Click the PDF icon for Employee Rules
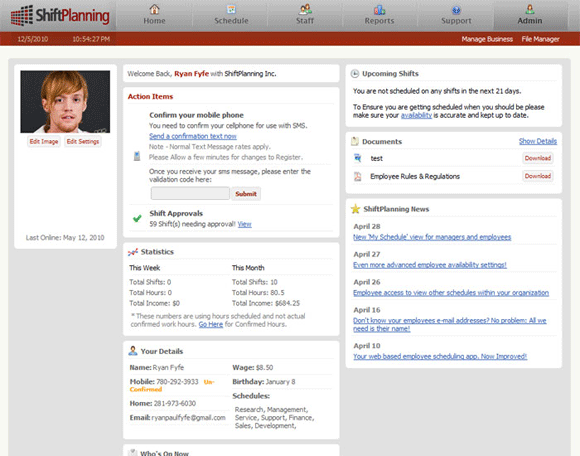 [357, 176]
